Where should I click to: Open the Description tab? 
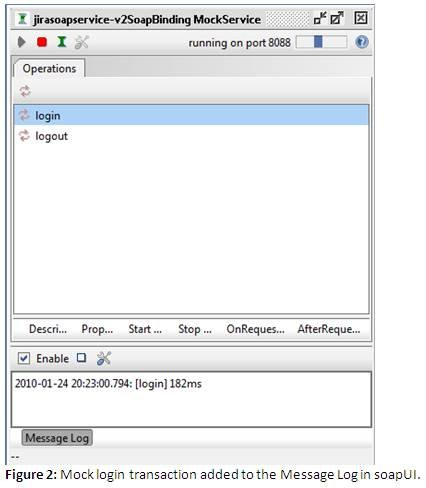pos(48,329)
